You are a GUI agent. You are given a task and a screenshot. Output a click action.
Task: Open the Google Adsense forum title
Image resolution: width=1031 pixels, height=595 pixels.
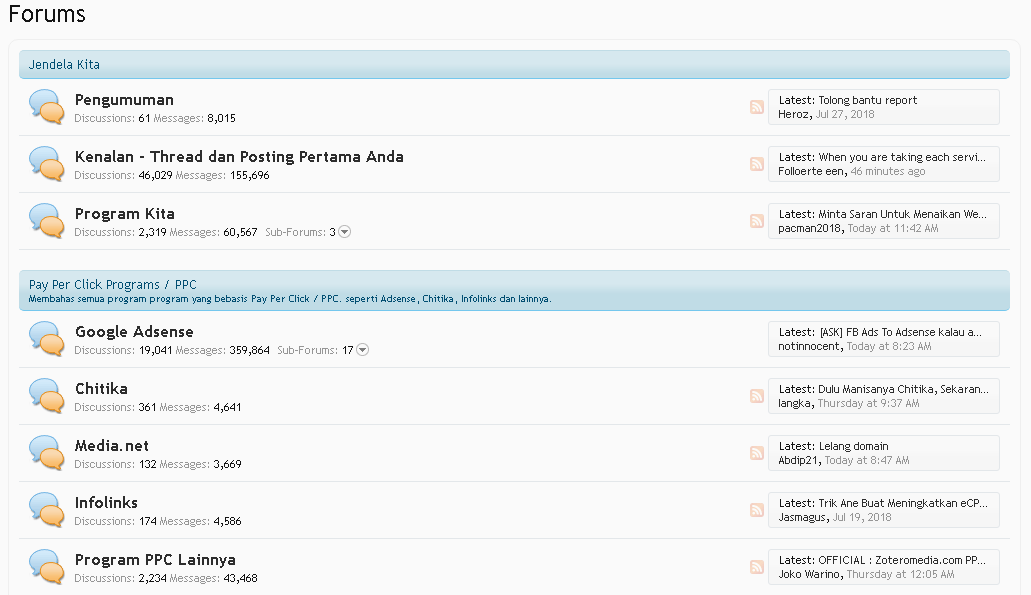[134, 332]
